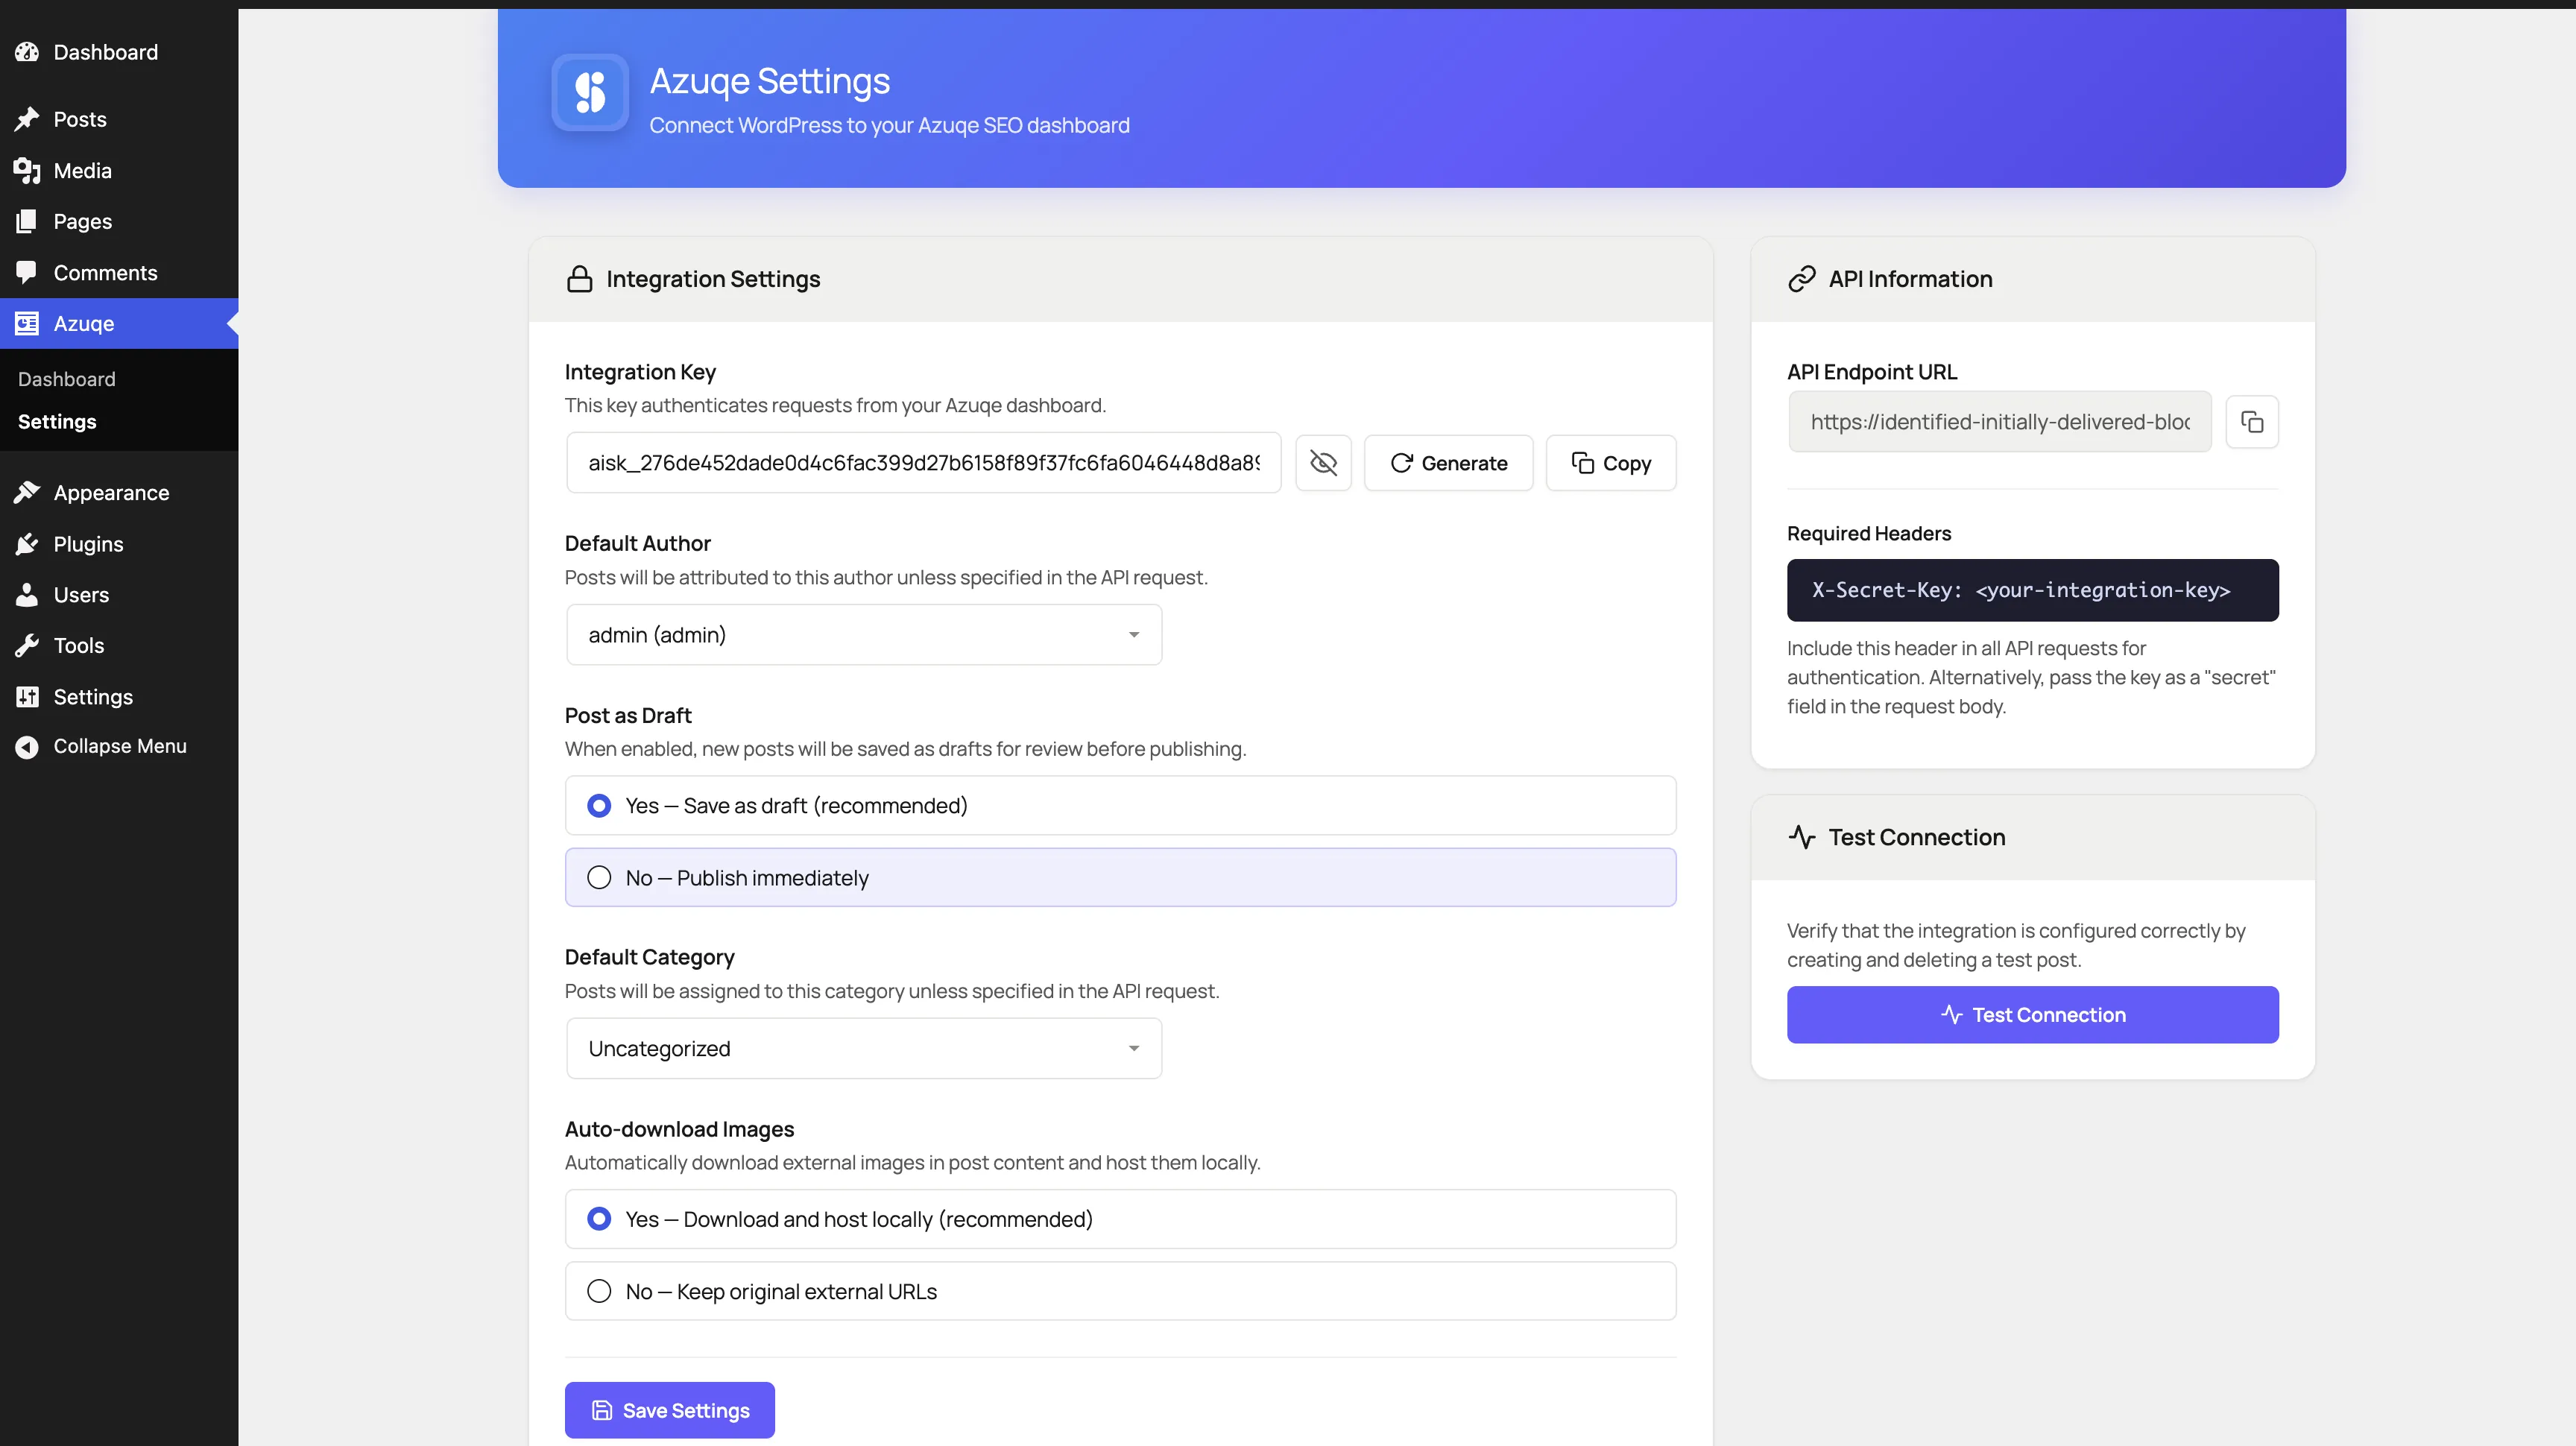Click the Users person icon
The image size is (2576, 1446).
click(x=27, y=594)
